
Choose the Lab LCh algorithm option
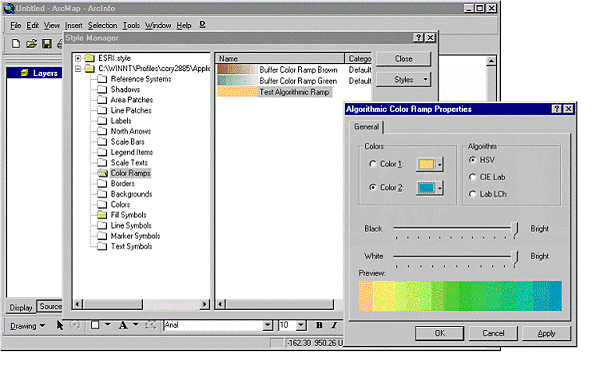[473, 194]
